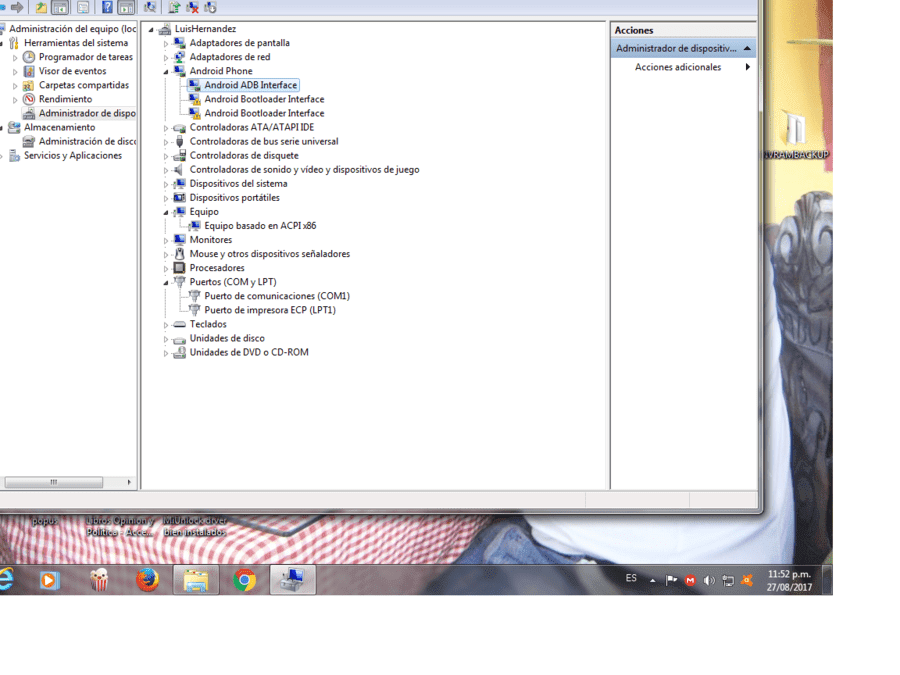Collapse the LuisHernandez root node
Image resolution: width=900 pixels, height=675 pixels.
[151, 29]
